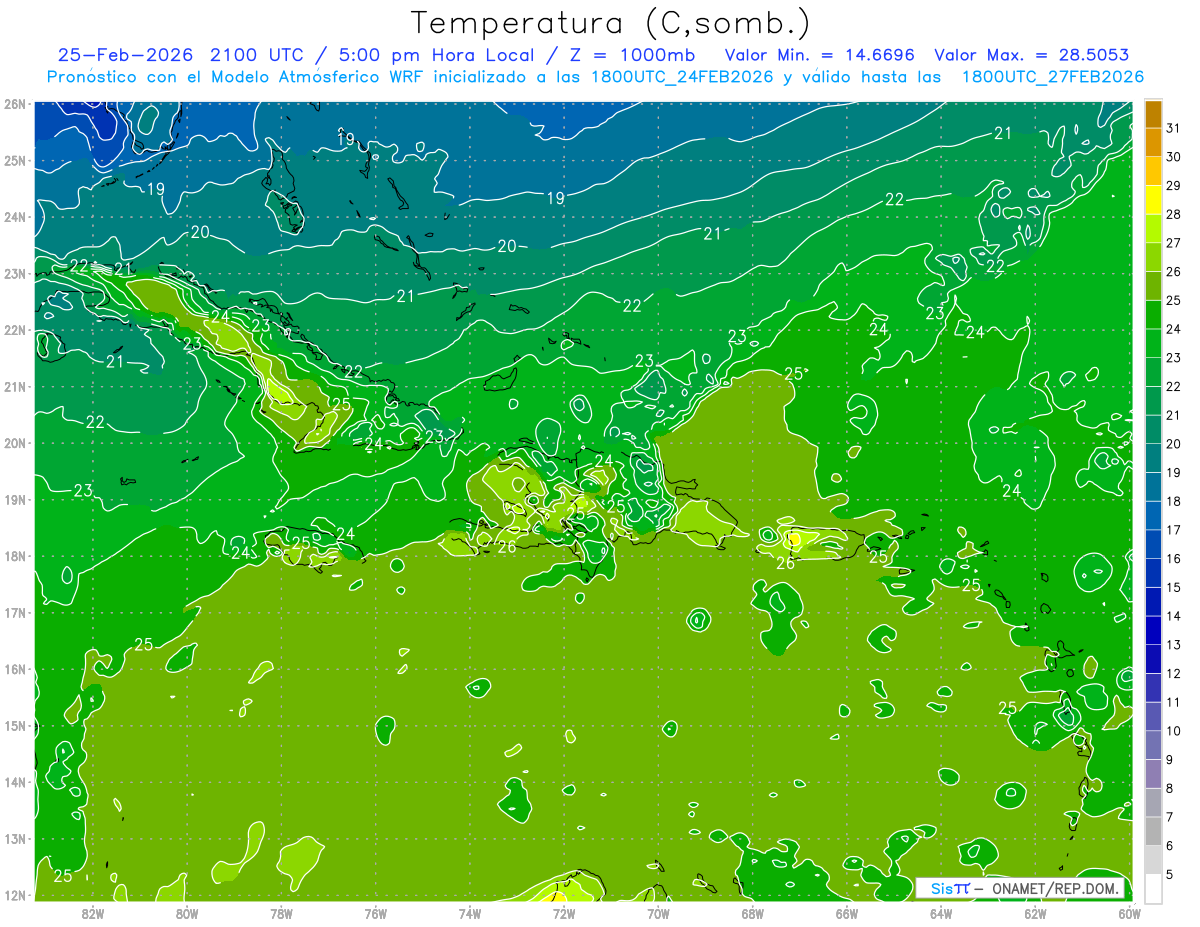1200x927 pixels.
Task: Click the title "Temperatura (C,somb.)"
Action: [x=611, y=22]
